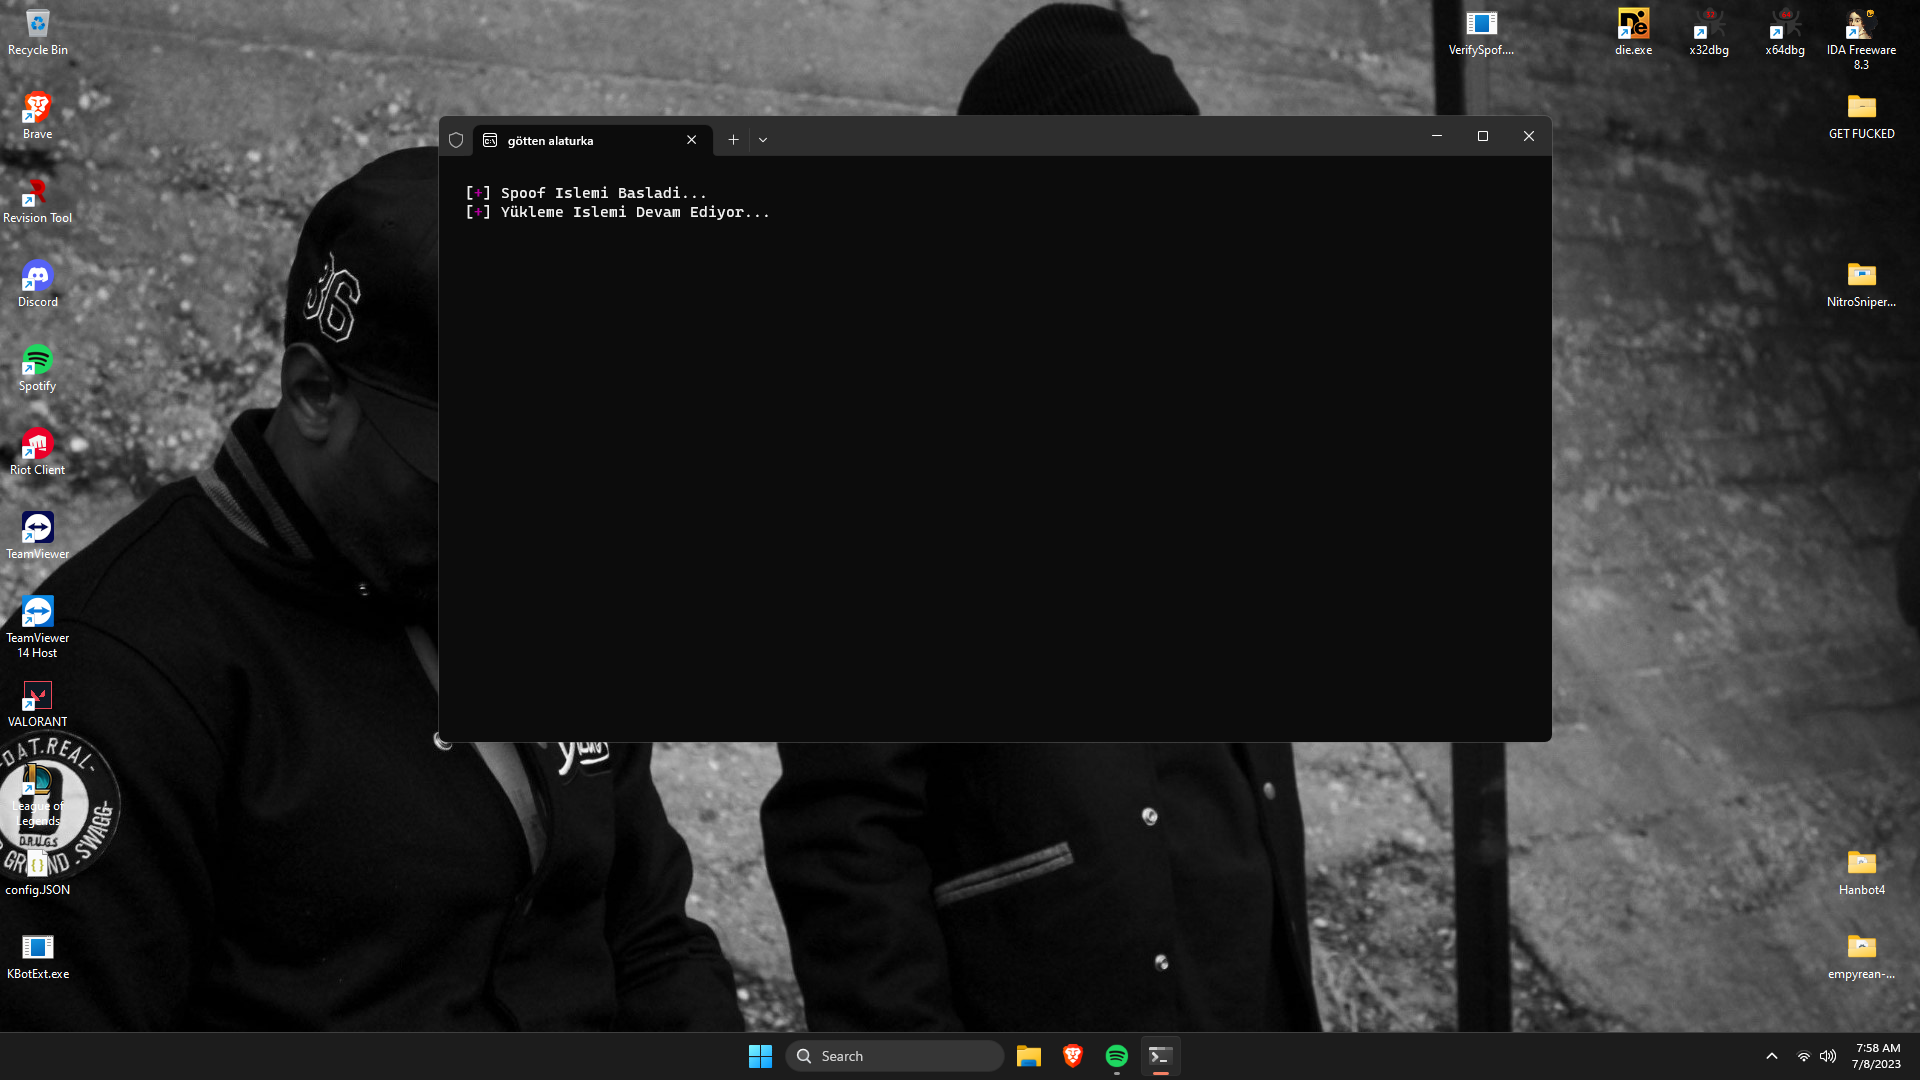
Task: Click the Yükleme Islemi Devam Ediyor line
Action: coord(618,212)
